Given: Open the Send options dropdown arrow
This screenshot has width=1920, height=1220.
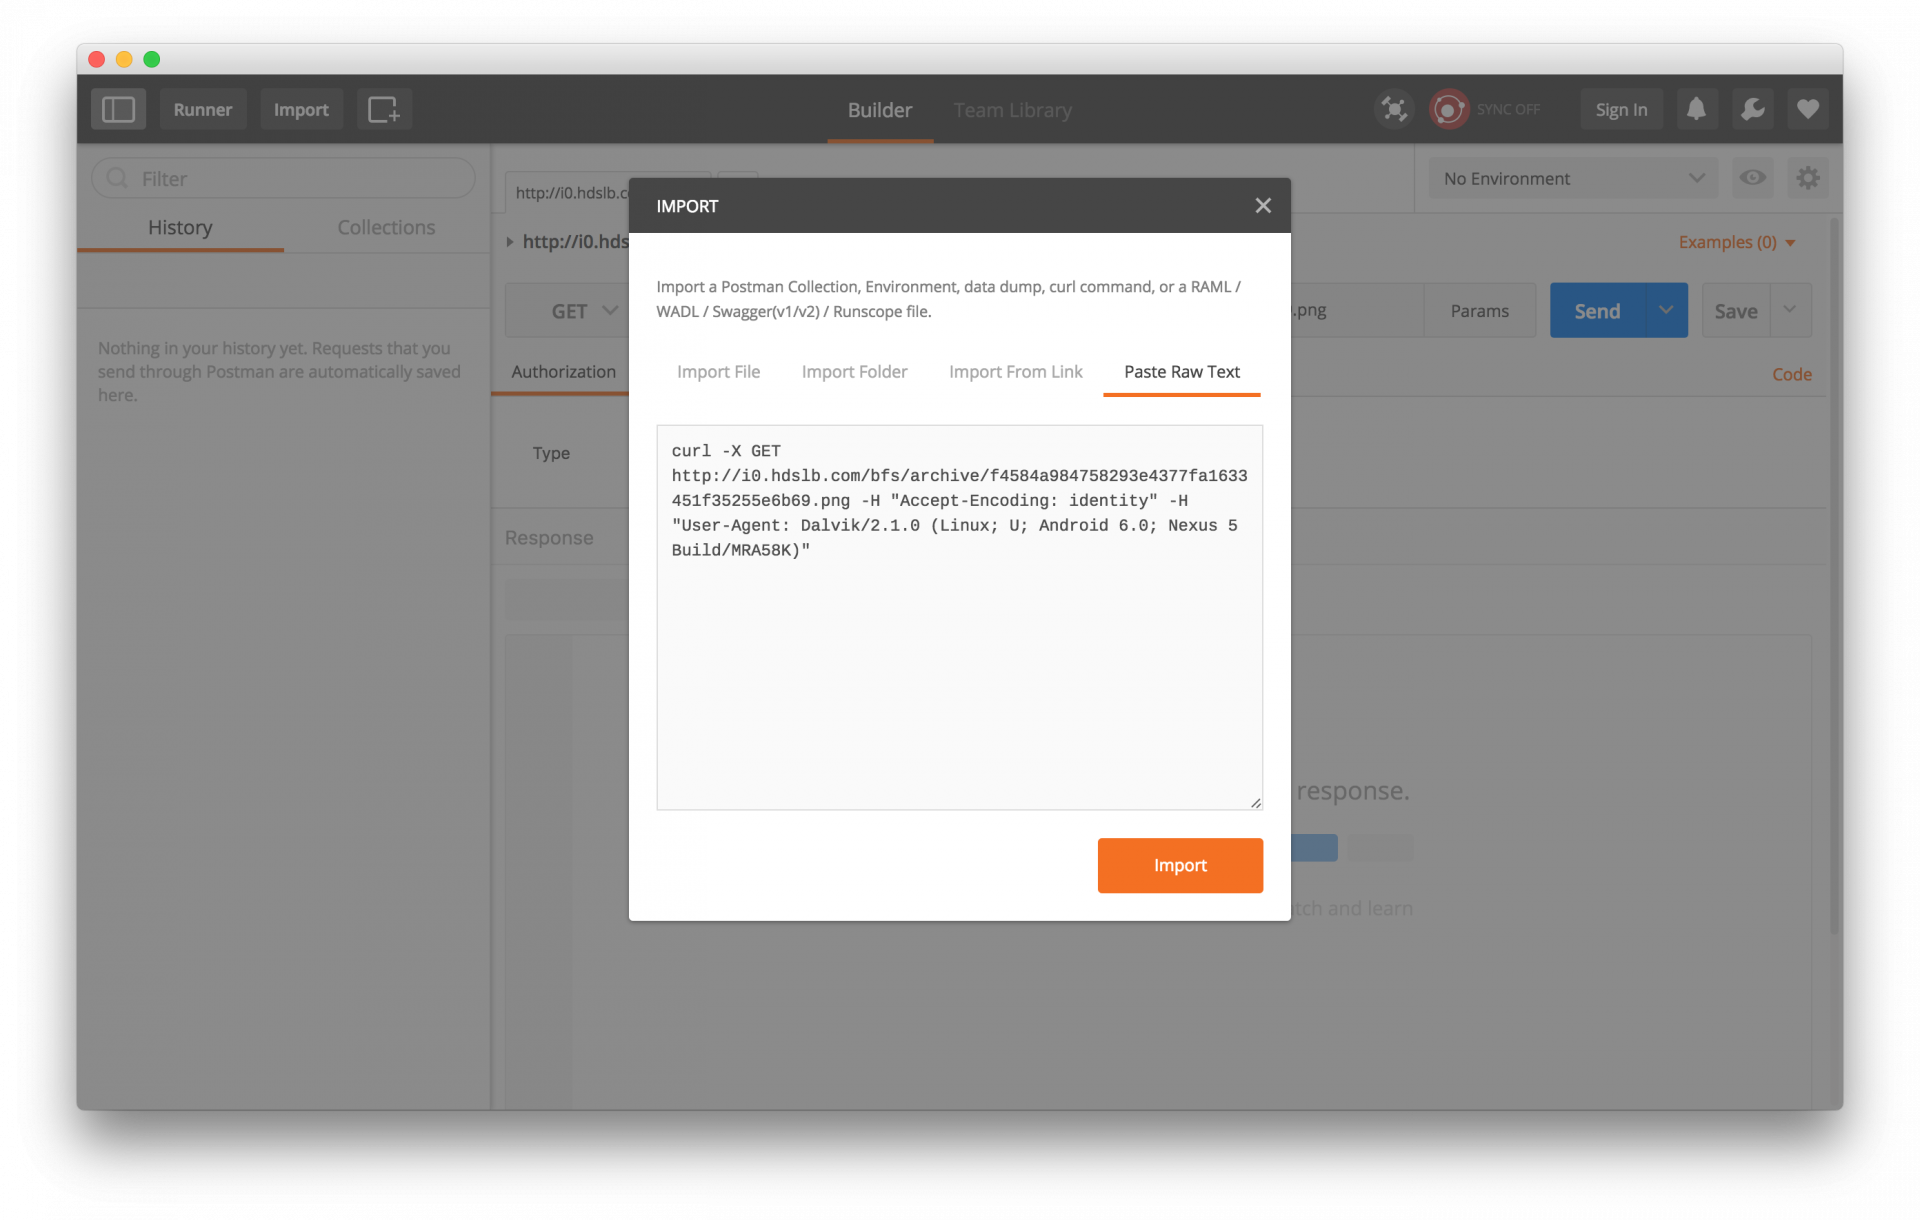Looking at the screenshot, I should (1666, 311).
